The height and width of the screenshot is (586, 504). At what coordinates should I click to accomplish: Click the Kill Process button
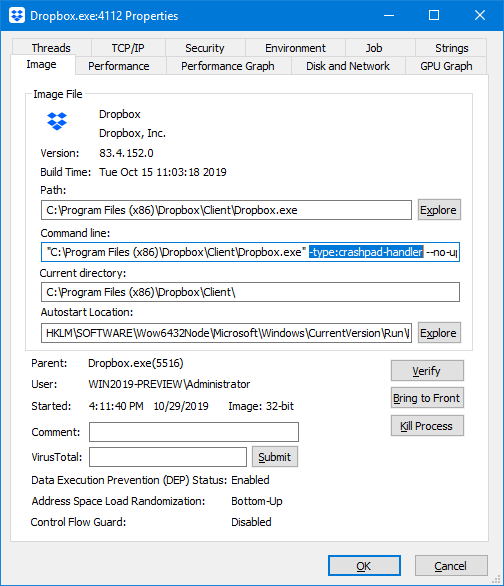click(427, 426)
